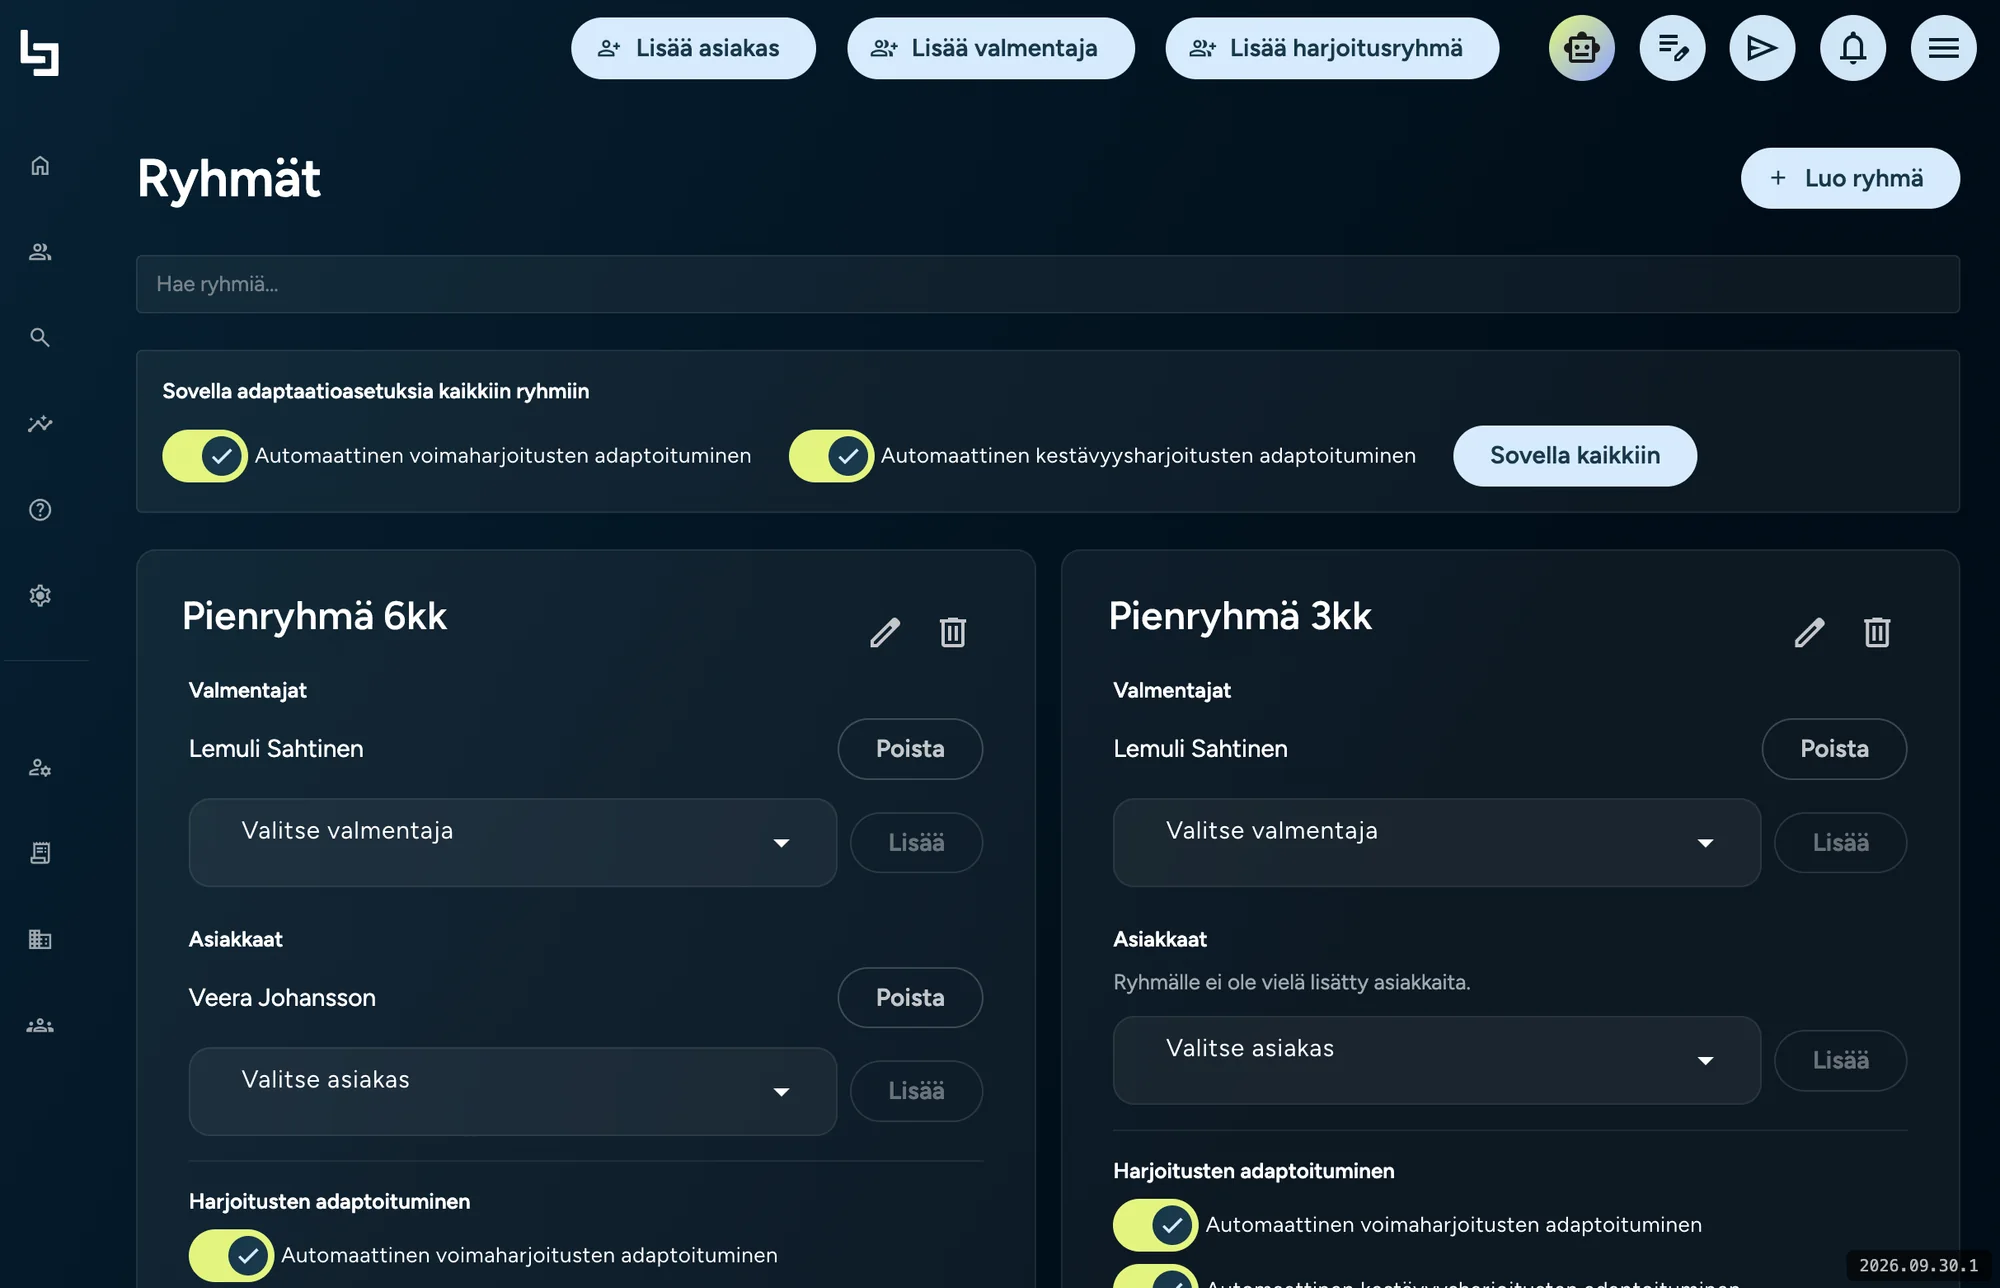The image size is (2000, 1288).
Task: Open clients people icon in sidebar
Action: point(40,252)
